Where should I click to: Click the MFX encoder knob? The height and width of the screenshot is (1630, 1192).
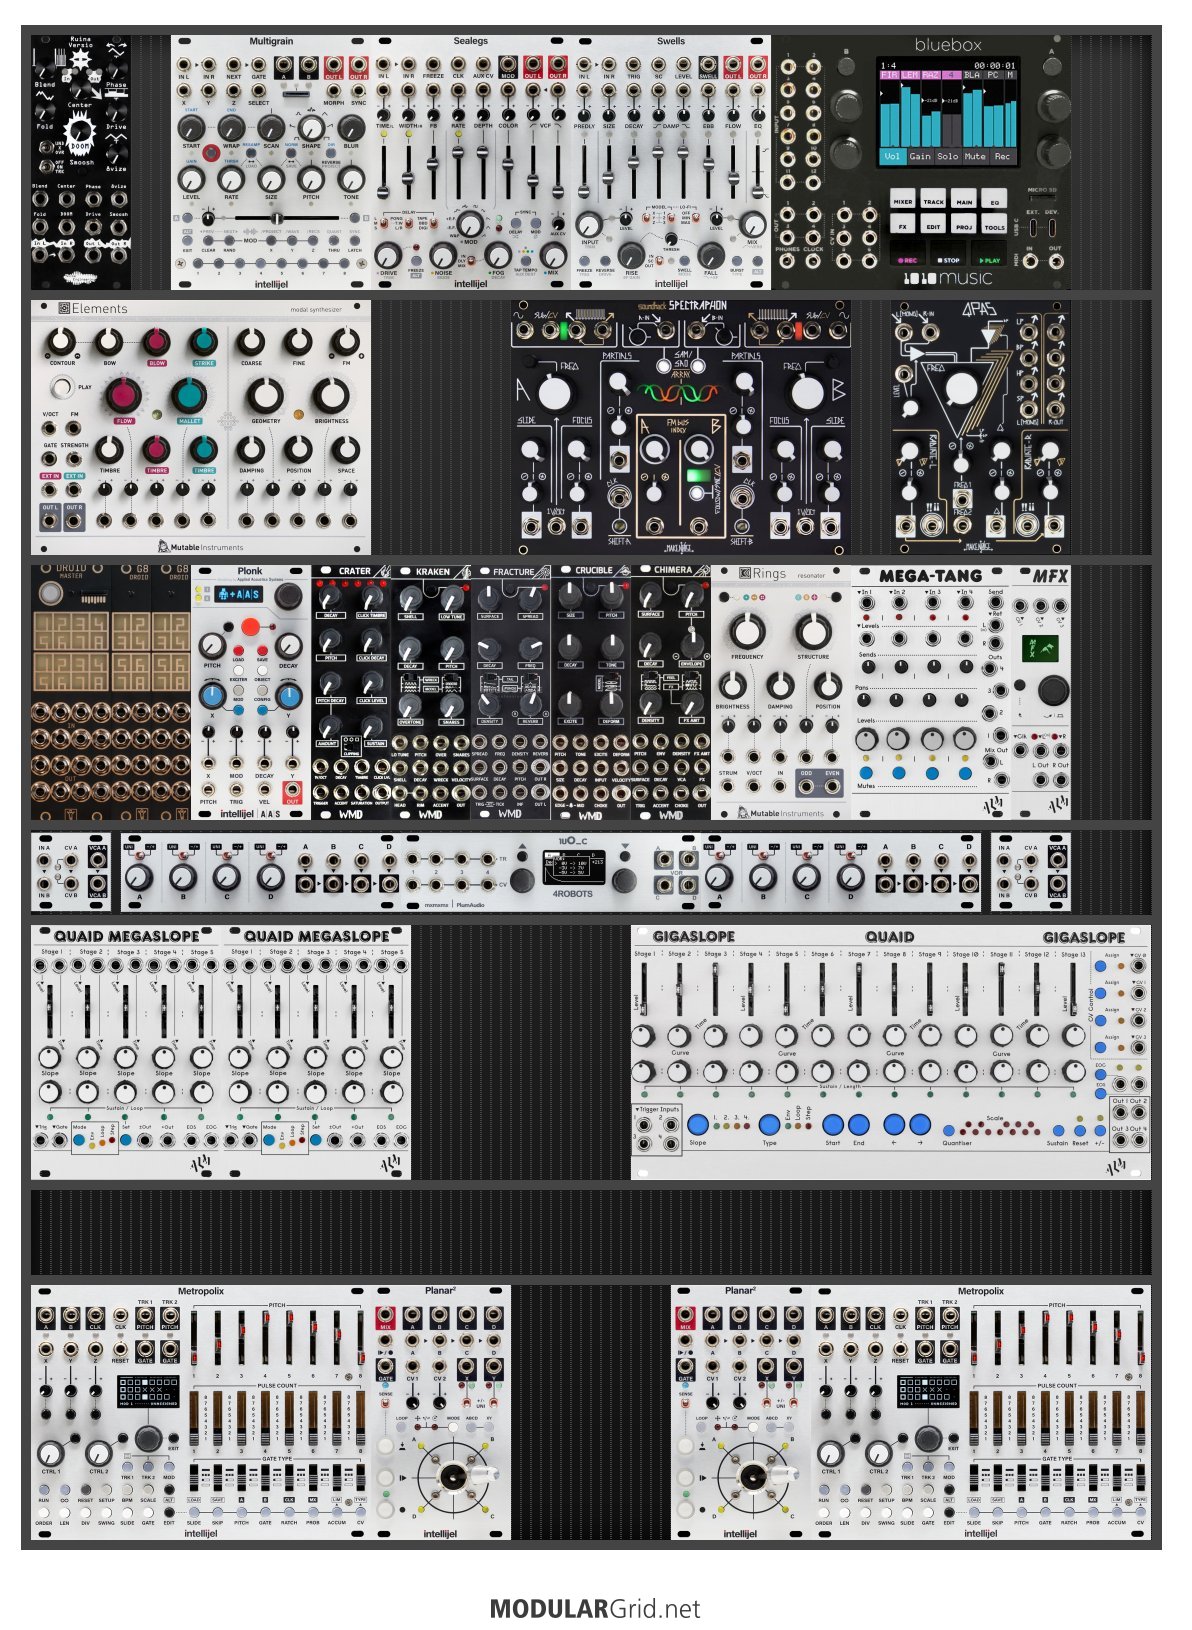(x=1052, y=690)
